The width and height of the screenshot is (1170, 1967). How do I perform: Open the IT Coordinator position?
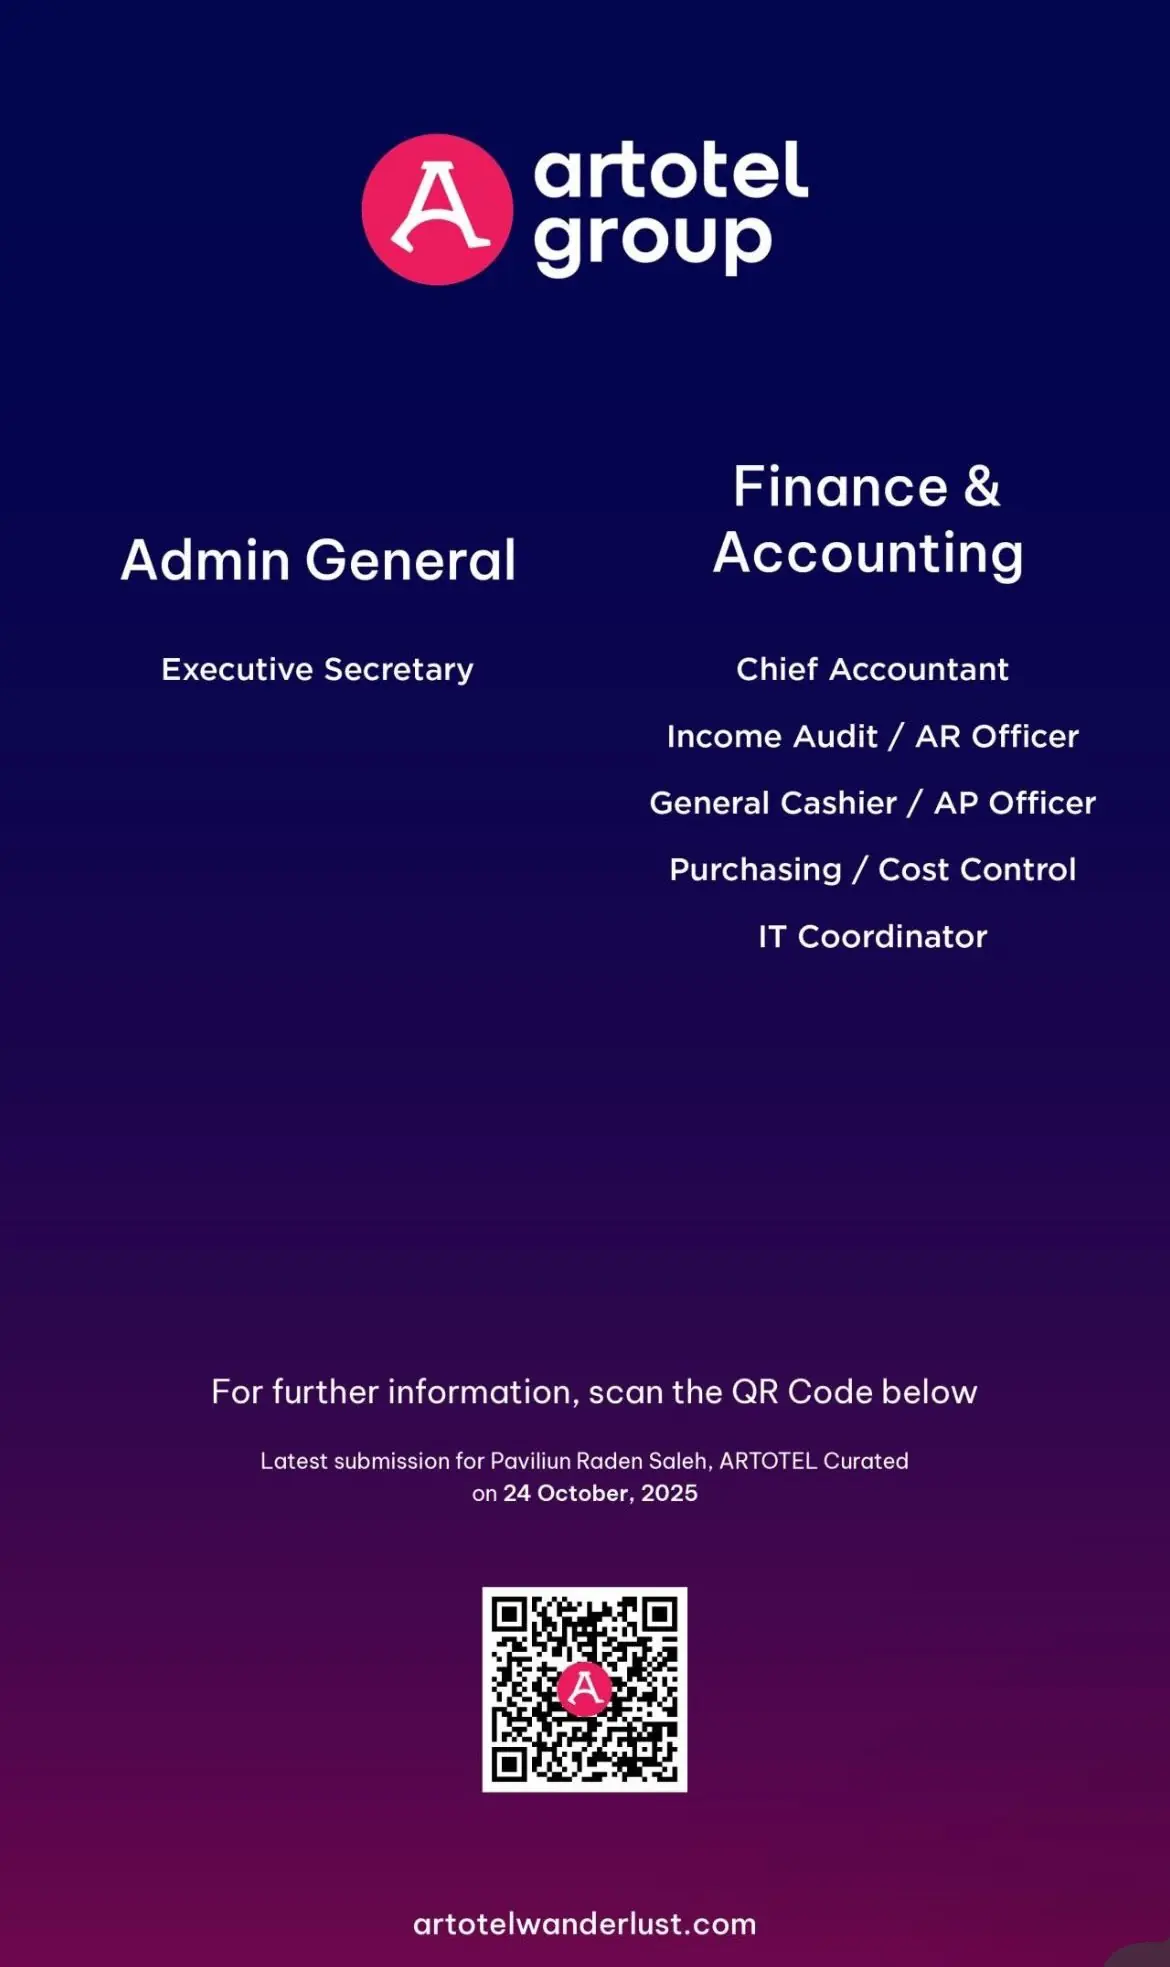pyautogui.click(x=872, y=937)
